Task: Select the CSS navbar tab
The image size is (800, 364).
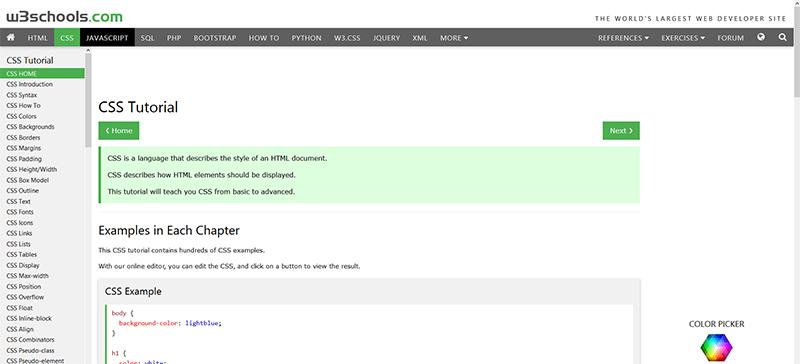Action: 67,38
